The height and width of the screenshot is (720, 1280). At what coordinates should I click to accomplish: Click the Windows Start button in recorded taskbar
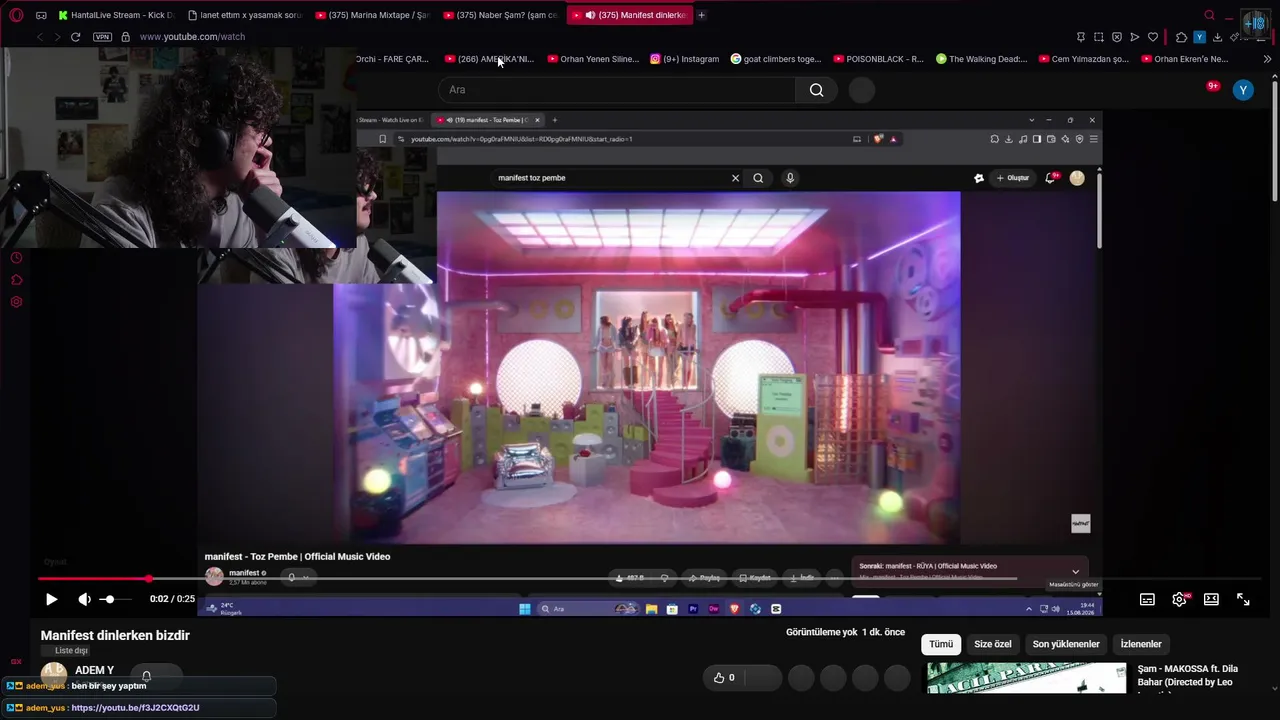tap(525, 609)
